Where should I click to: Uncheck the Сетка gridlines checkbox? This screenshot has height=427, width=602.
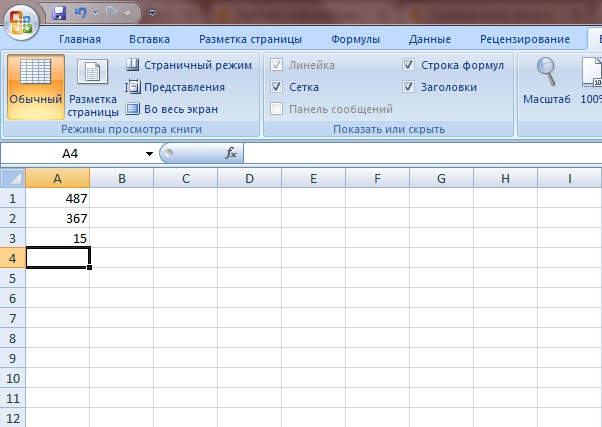[x=277, y=87]
